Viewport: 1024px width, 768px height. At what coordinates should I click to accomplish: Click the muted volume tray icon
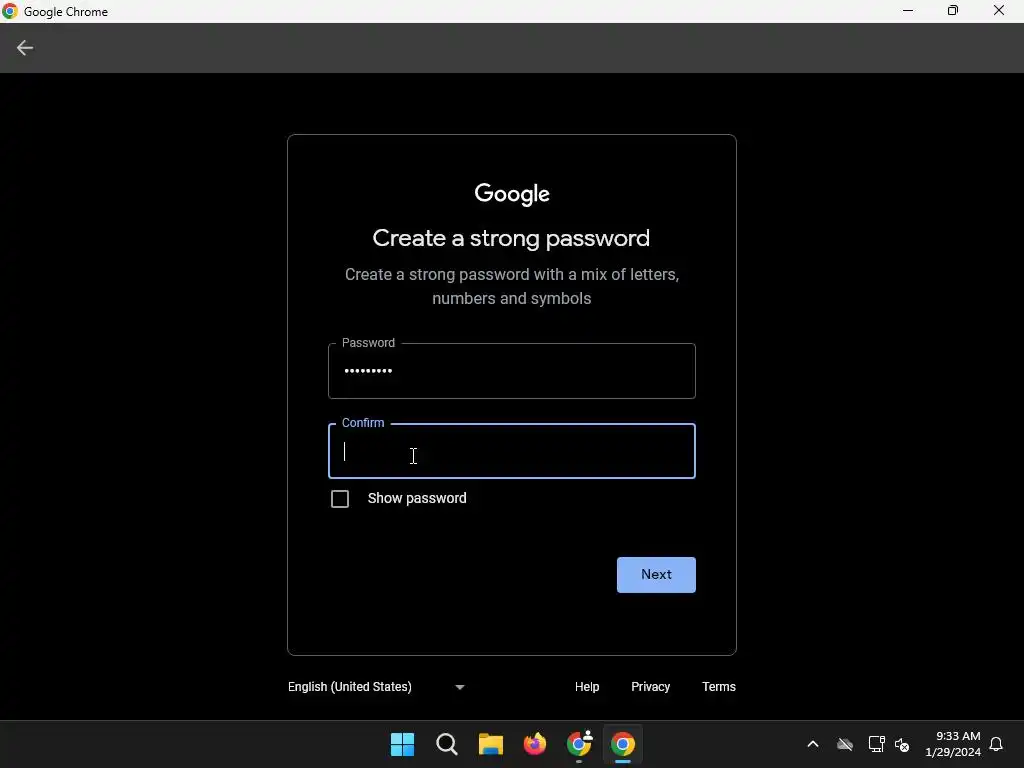tap(902, 744)
